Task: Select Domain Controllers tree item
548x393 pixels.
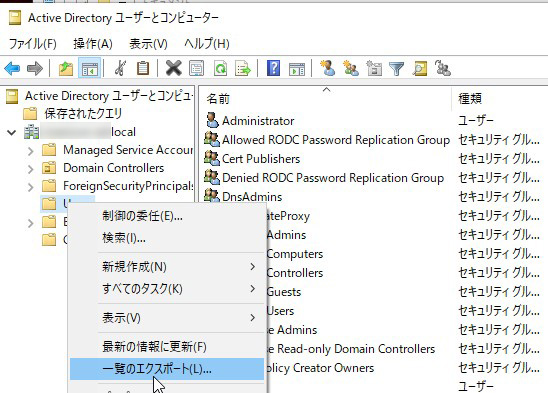Action: 114,168
